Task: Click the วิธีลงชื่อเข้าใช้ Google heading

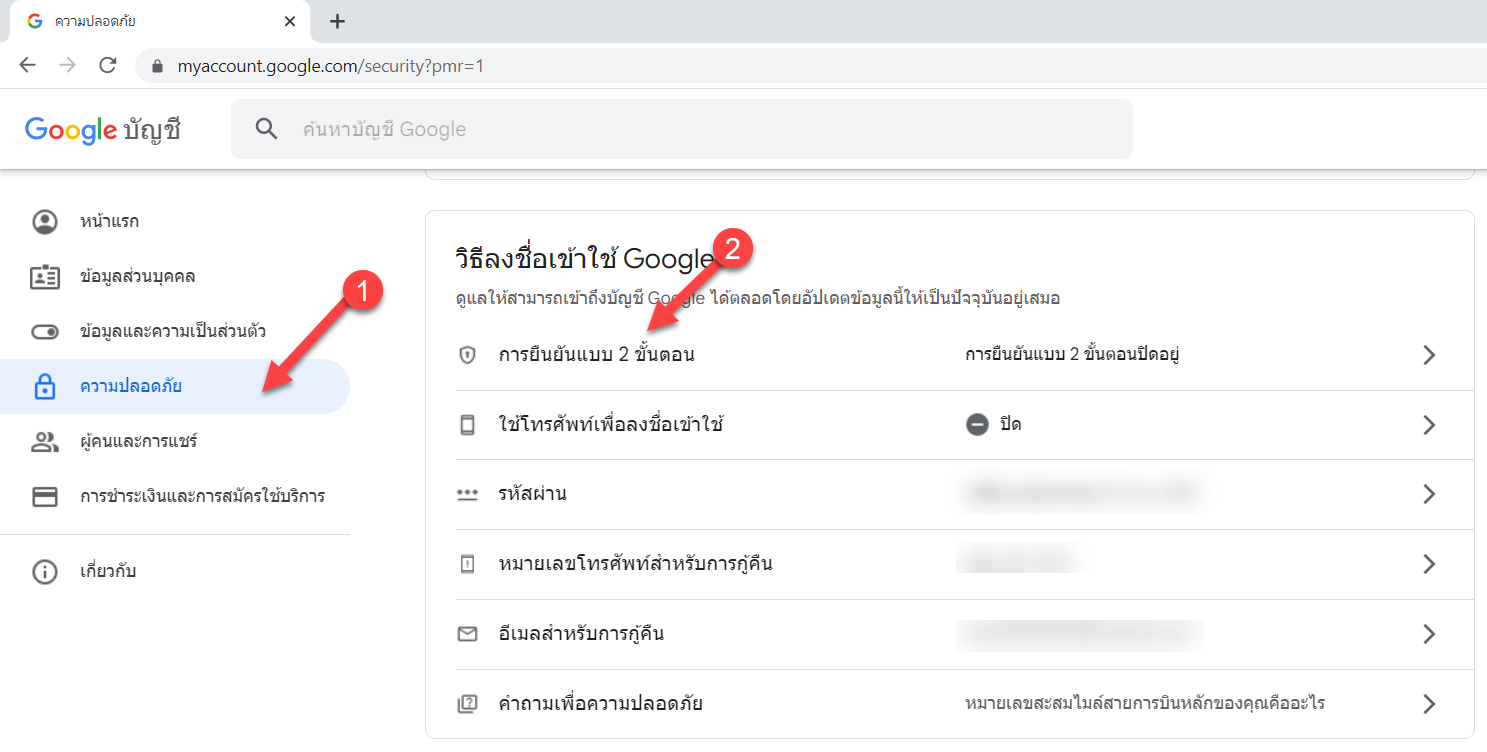Action: (x=584, y=259)
